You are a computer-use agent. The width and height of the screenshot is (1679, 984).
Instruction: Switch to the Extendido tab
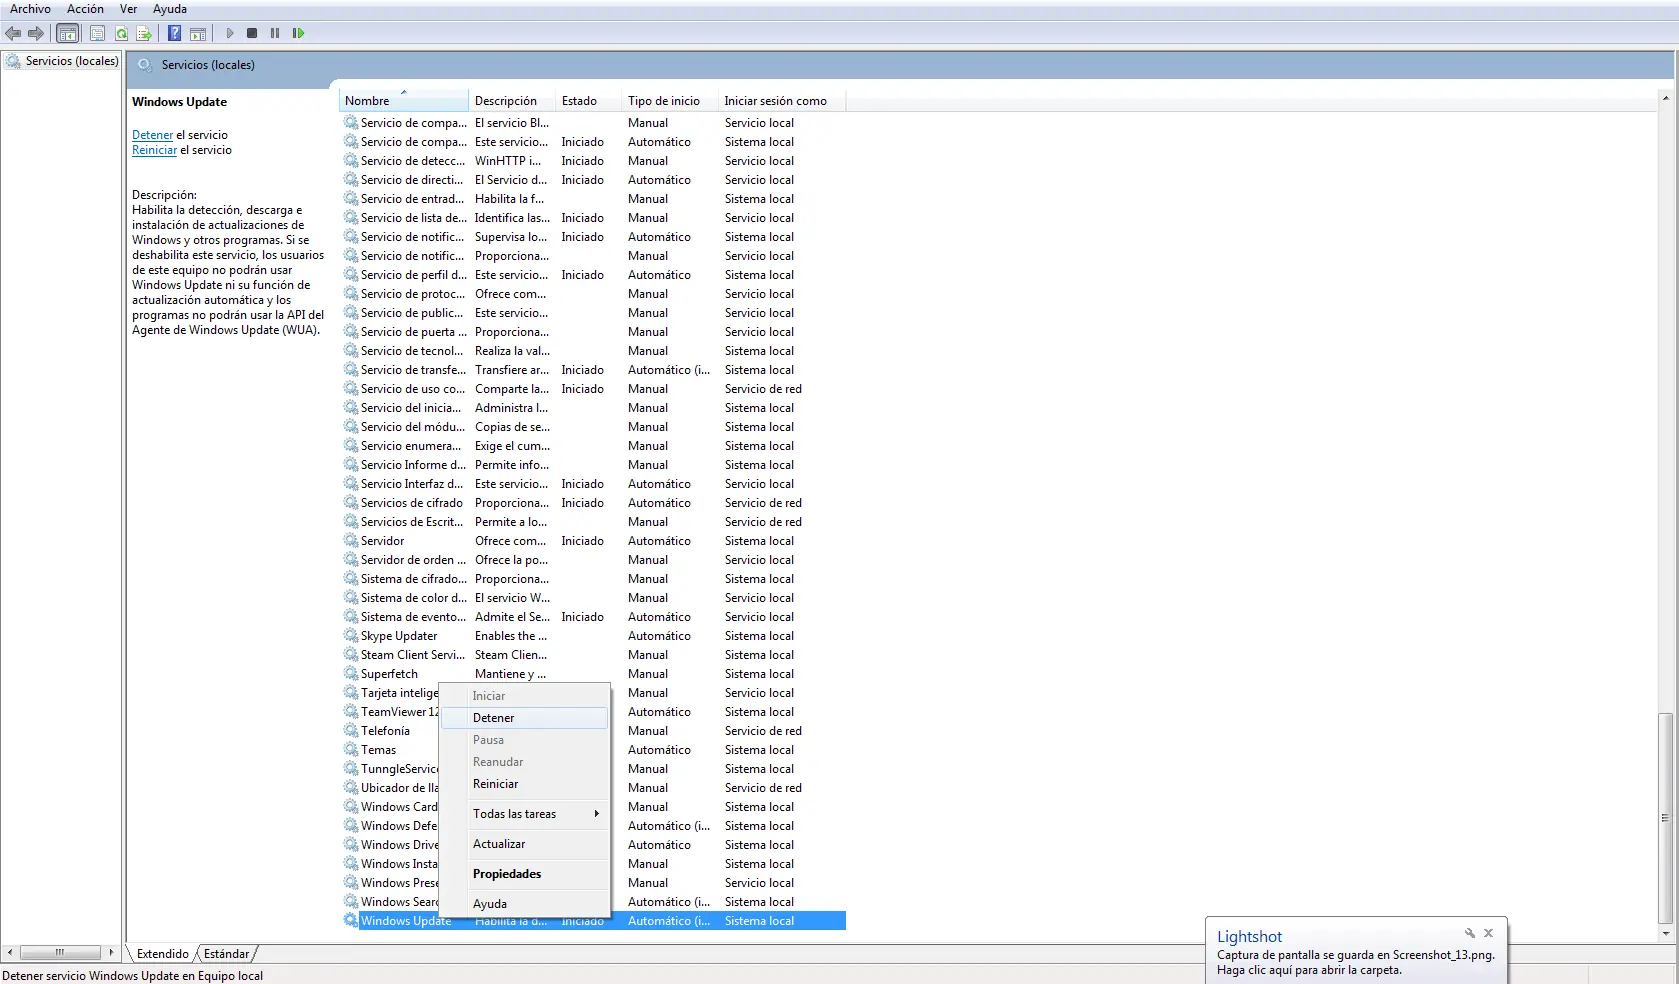(162, 954)
